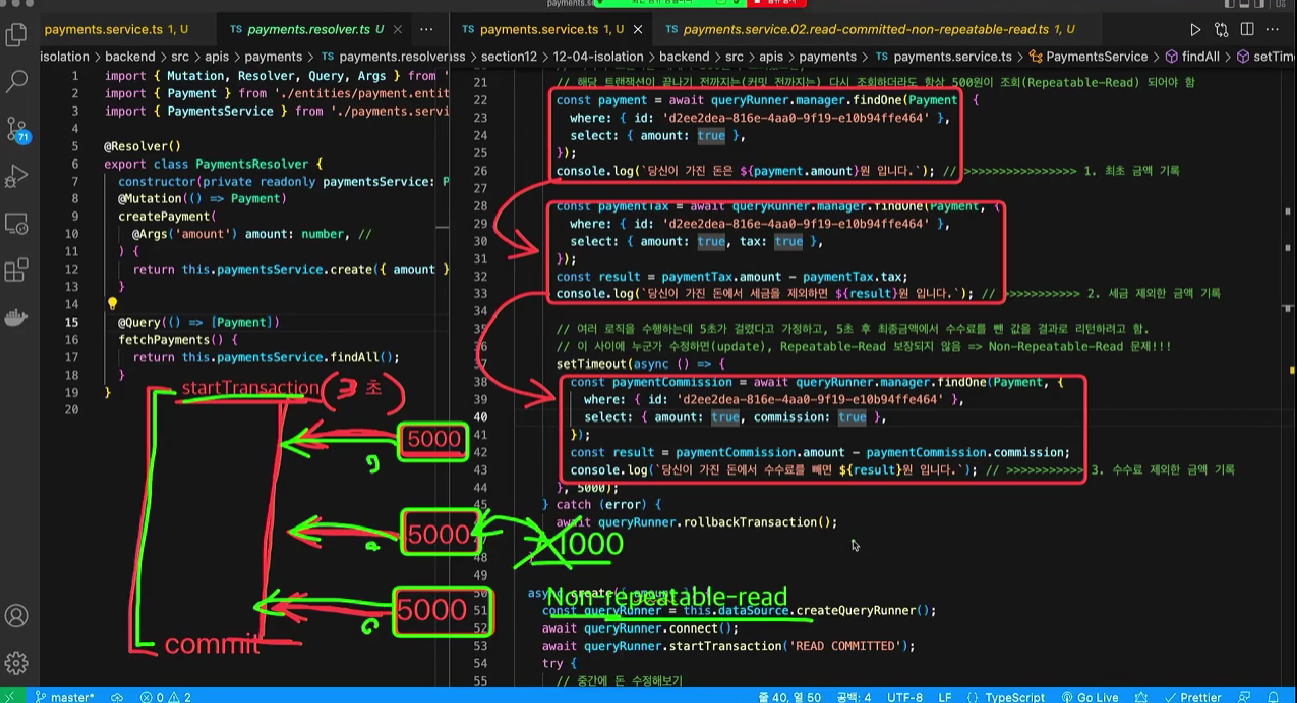Click 12-04-isolation breadcrumb segment
This screenshot has height=703, width=1297.
pyautogui.click(x=598, y=57)
